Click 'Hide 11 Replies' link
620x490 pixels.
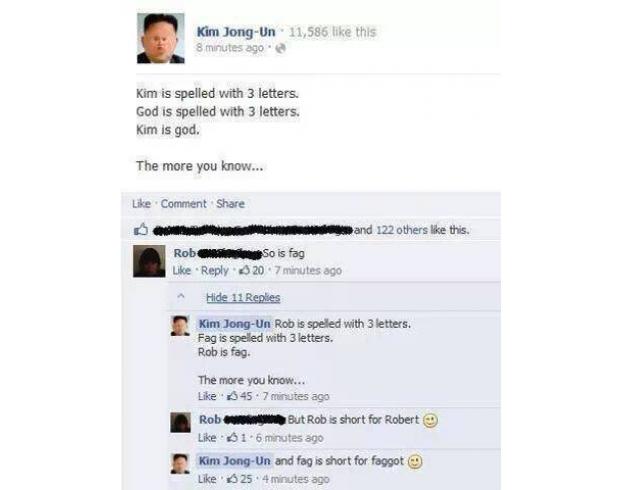(243, 297)
